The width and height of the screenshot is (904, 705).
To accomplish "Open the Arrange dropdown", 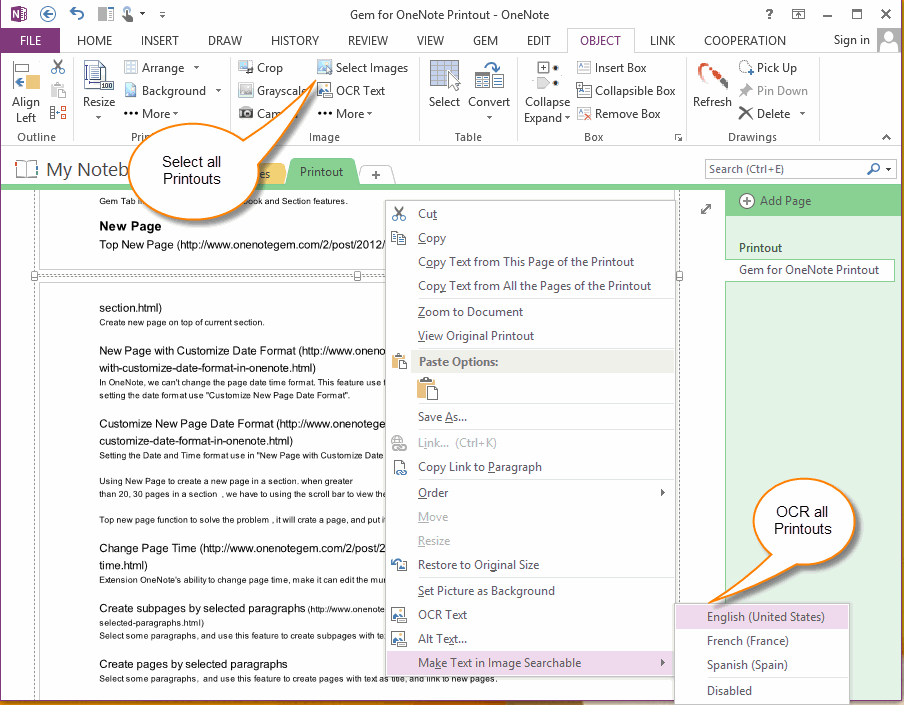I will click(197, 67).
